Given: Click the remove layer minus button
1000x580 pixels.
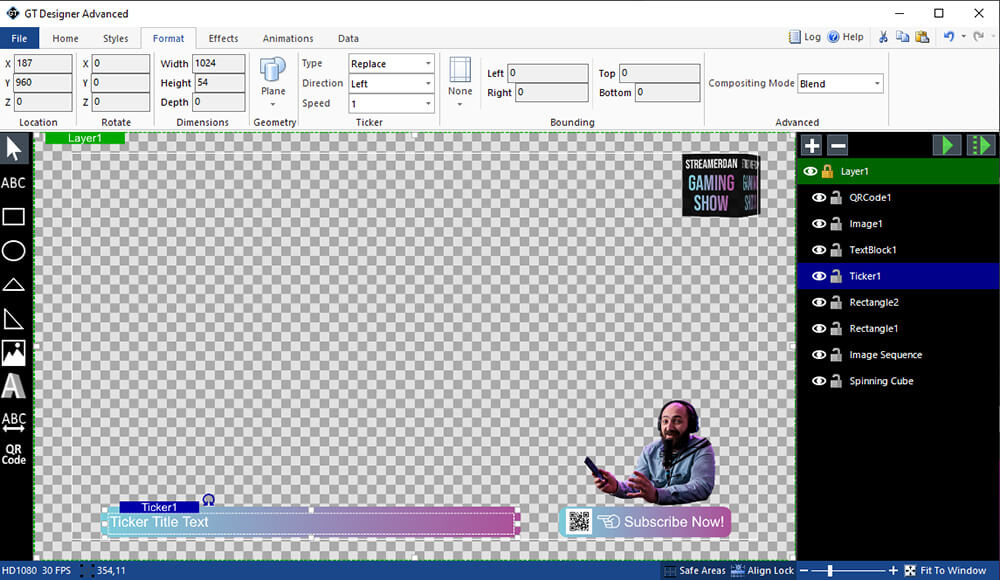Looking at the screenshot, I should click(838, 145).
